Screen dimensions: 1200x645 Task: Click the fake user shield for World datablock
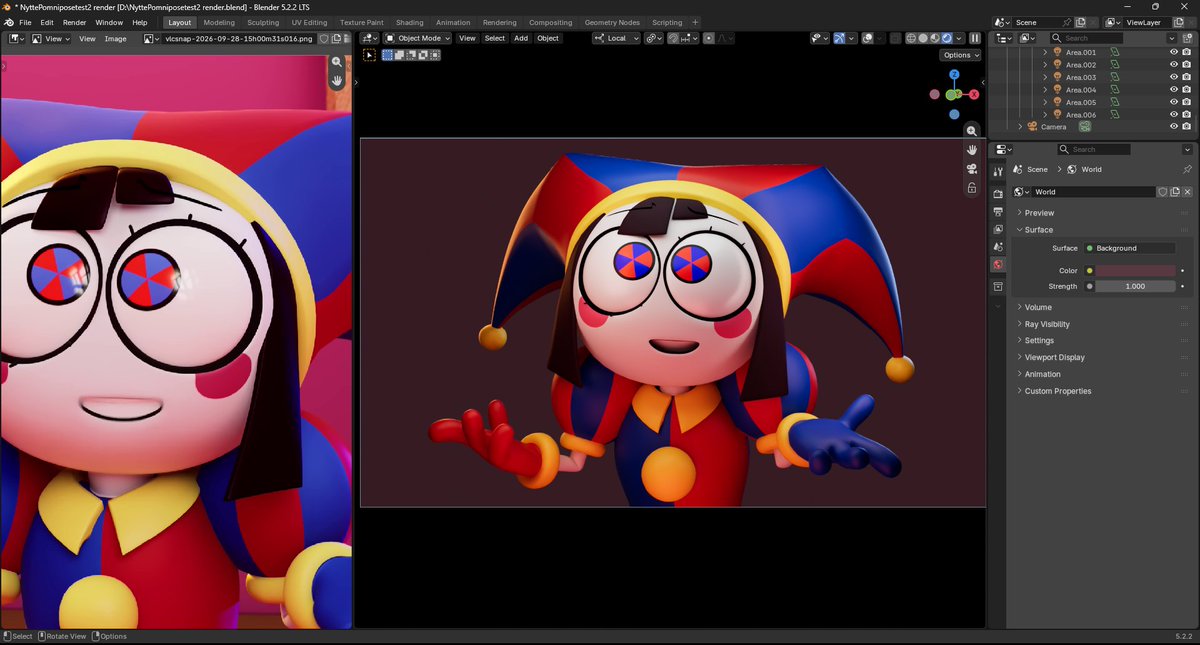[1163, 192]
